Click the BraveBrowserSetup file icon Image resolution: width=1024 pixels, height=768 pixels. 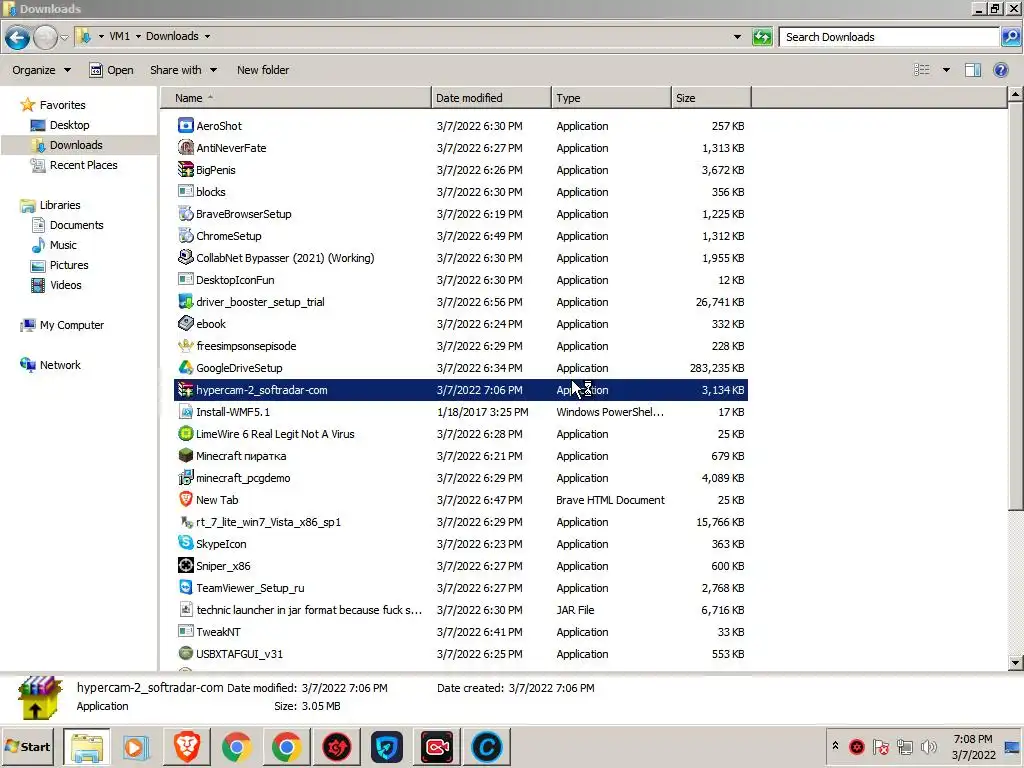[185, 214]
